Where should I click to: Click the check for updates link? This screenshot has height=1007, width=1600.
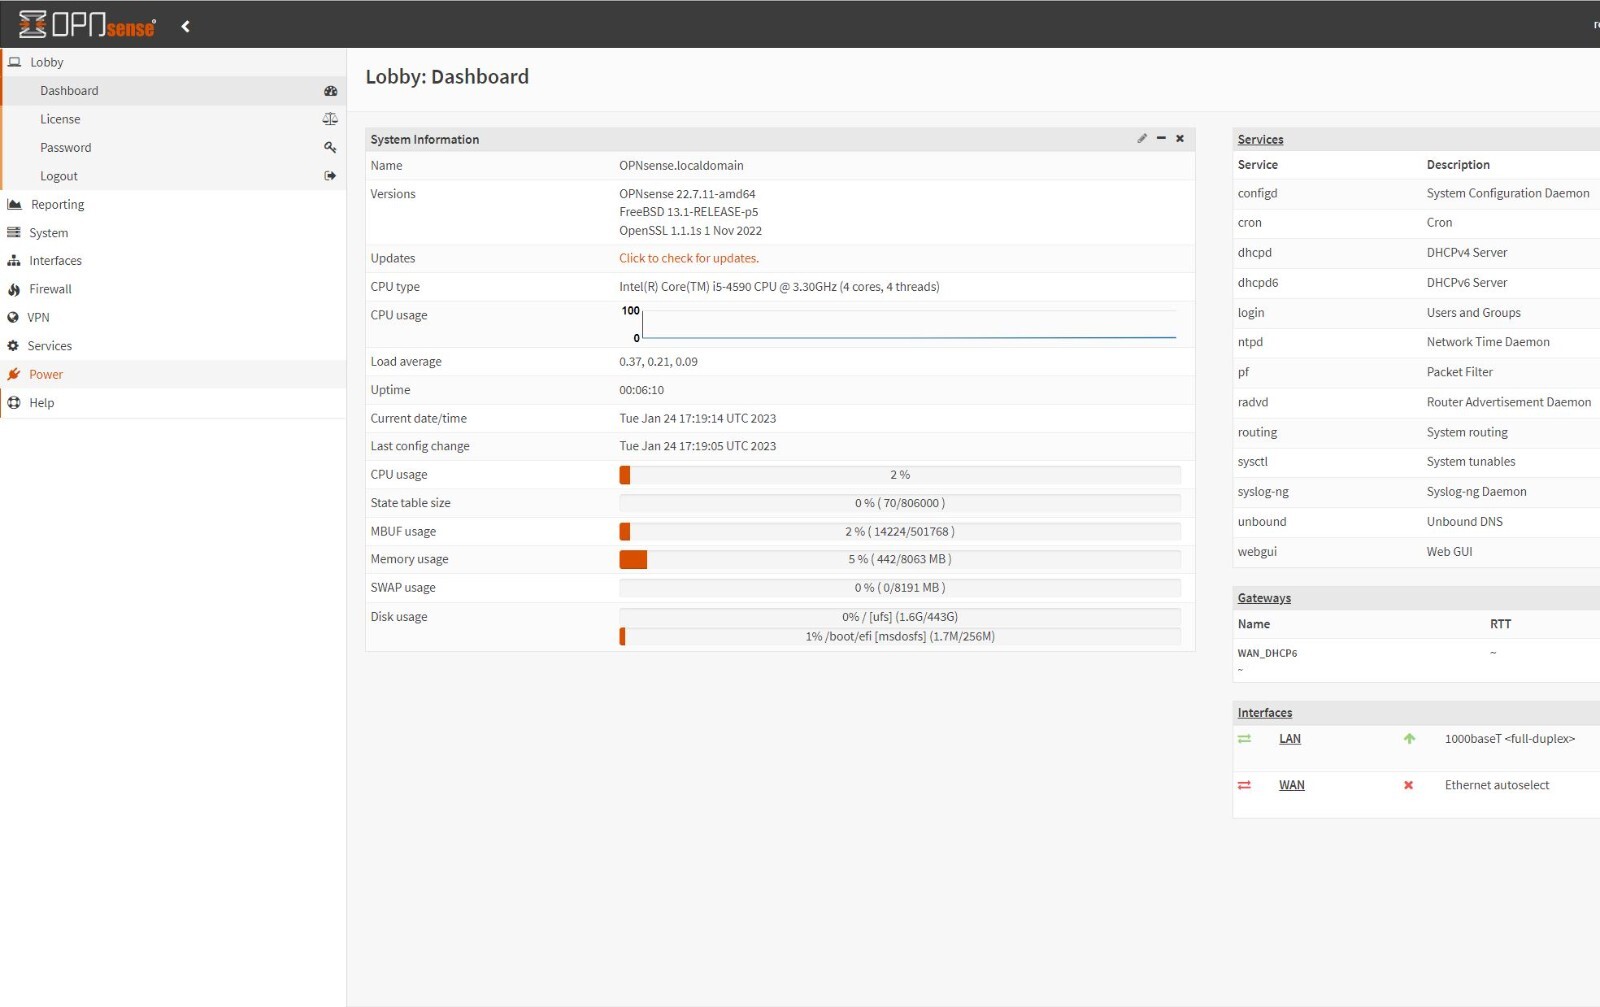688,258
